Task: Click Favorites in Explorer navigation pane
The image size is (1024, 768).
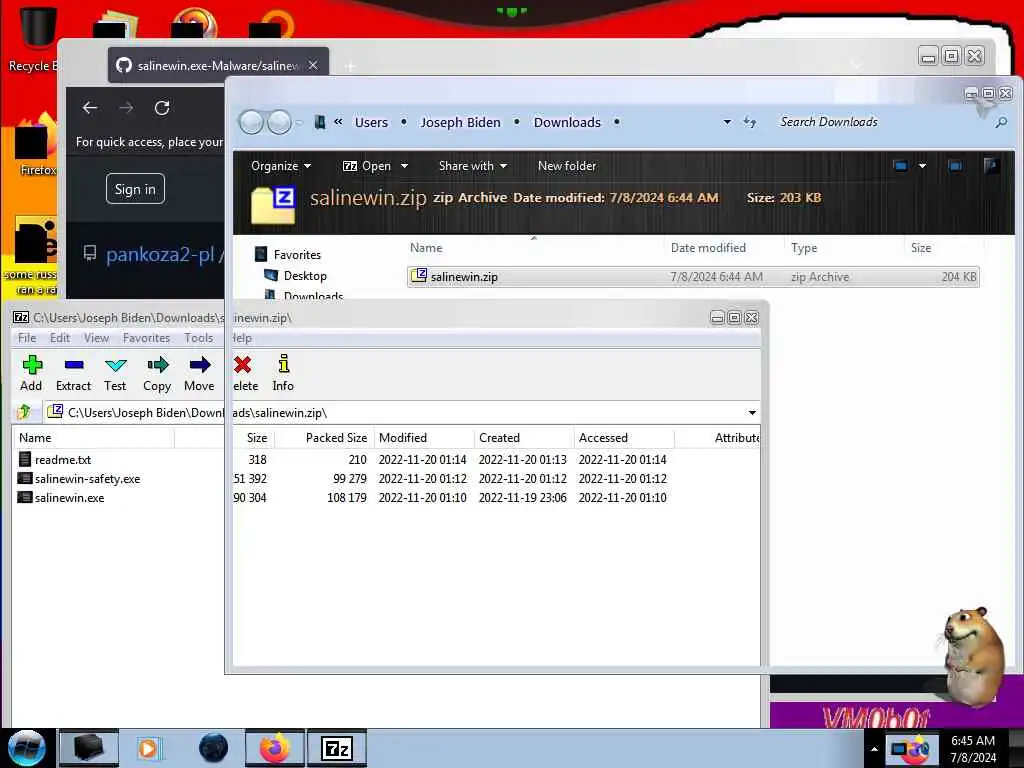Action: [x=297, y=255]
